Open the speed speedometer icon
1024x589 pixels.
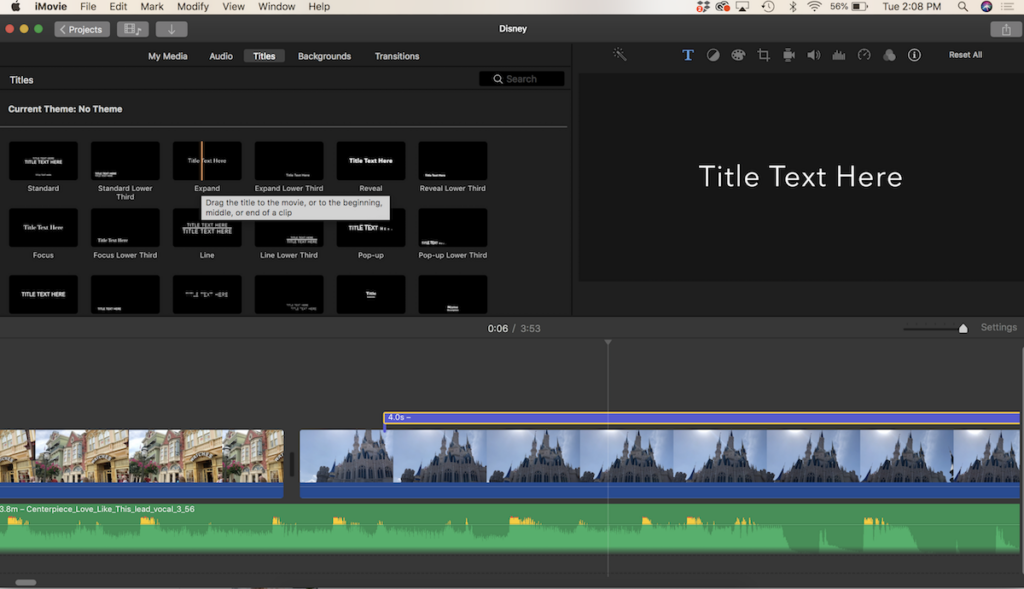864,55
